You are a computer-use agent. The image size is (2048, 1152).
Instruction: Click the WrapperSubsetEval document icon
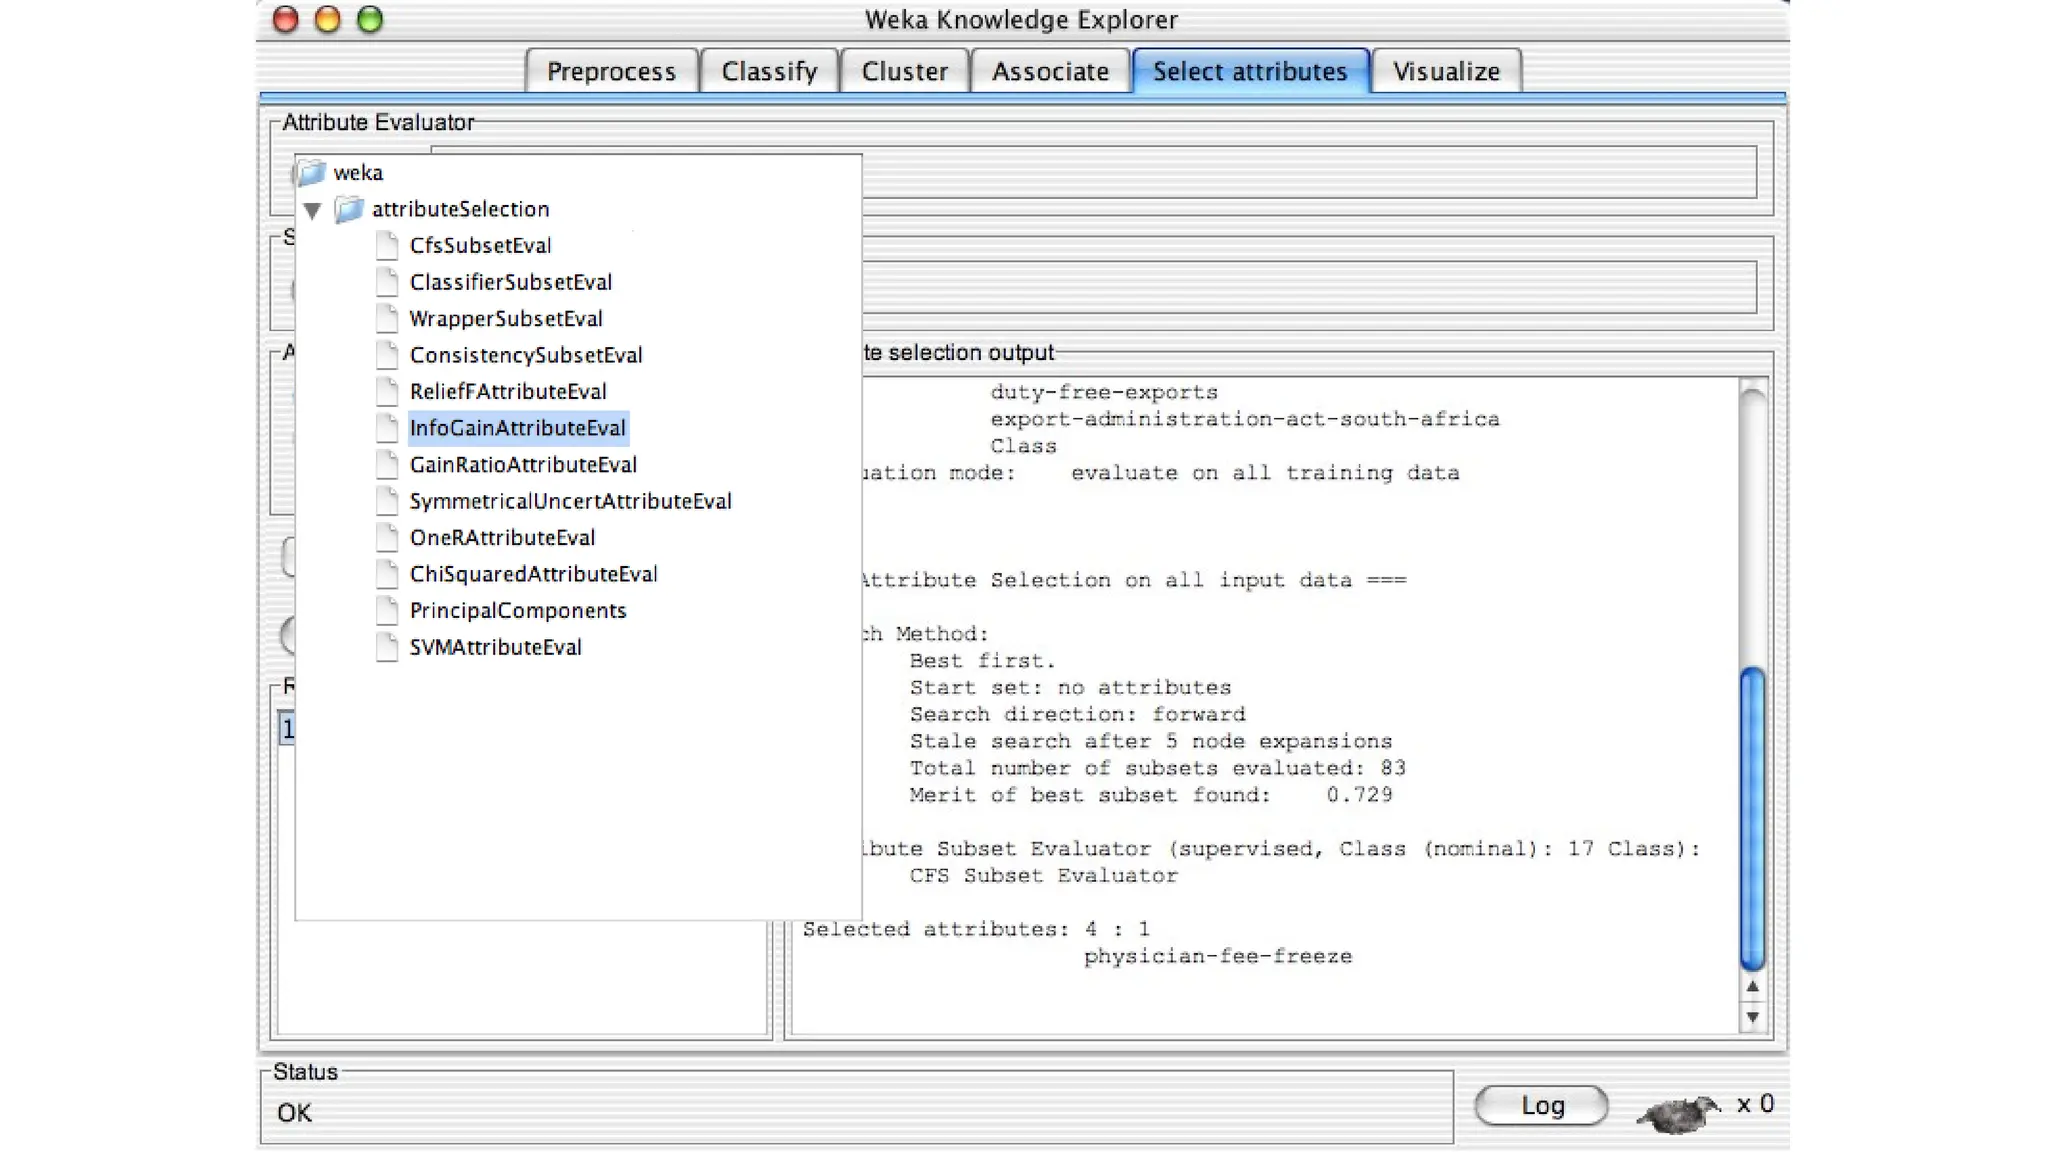click(x=387, y=319)
